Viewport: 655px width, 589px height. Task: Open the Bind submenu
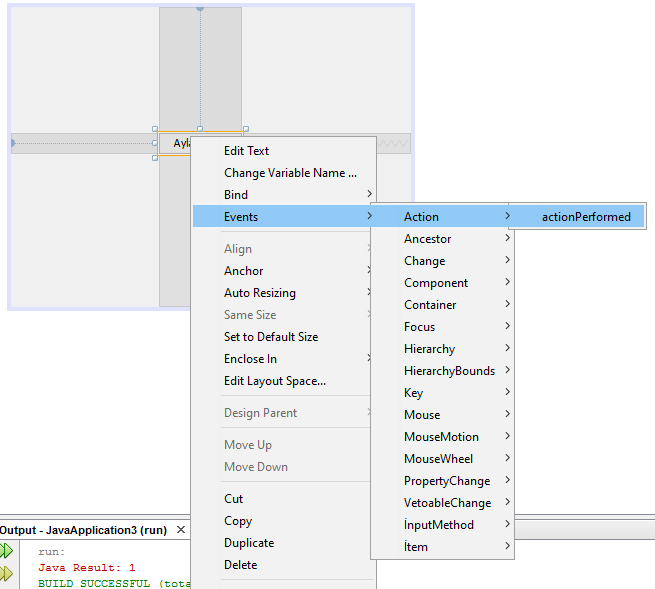coord(284,195)
